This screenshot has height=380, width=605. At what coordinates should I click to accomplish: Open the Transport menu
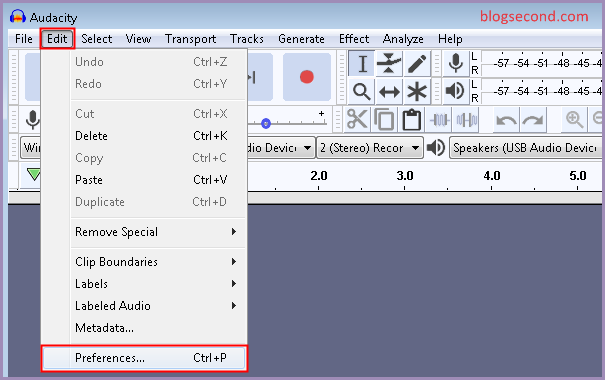tap(191, 39)
